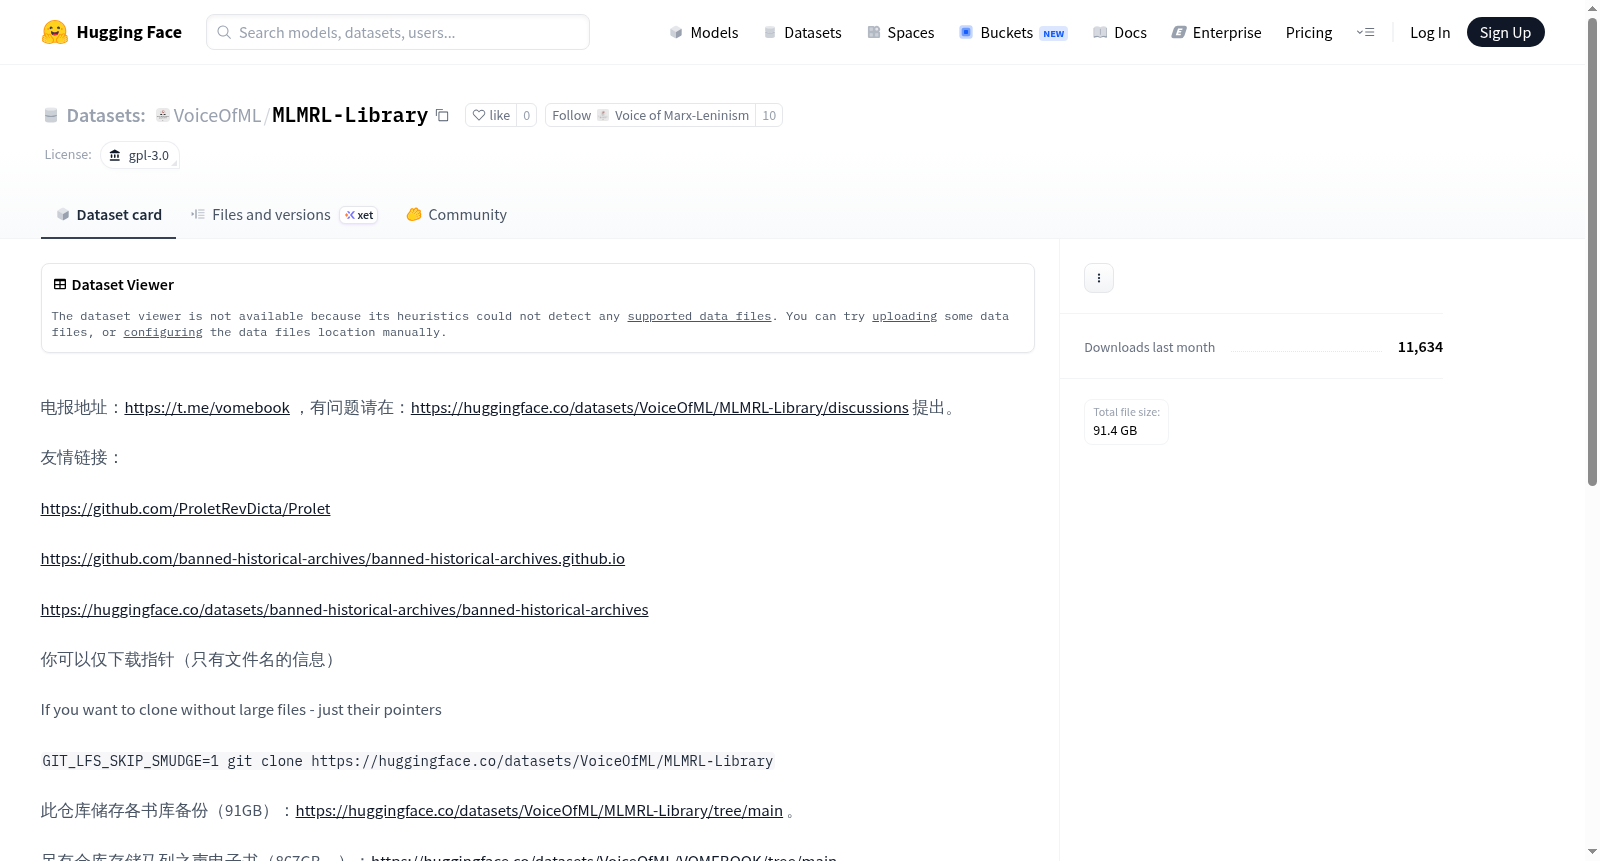This screenshot has height=861, width=1600.
Task: Open VoiceOfML organization link
Action: coord(217,115)
